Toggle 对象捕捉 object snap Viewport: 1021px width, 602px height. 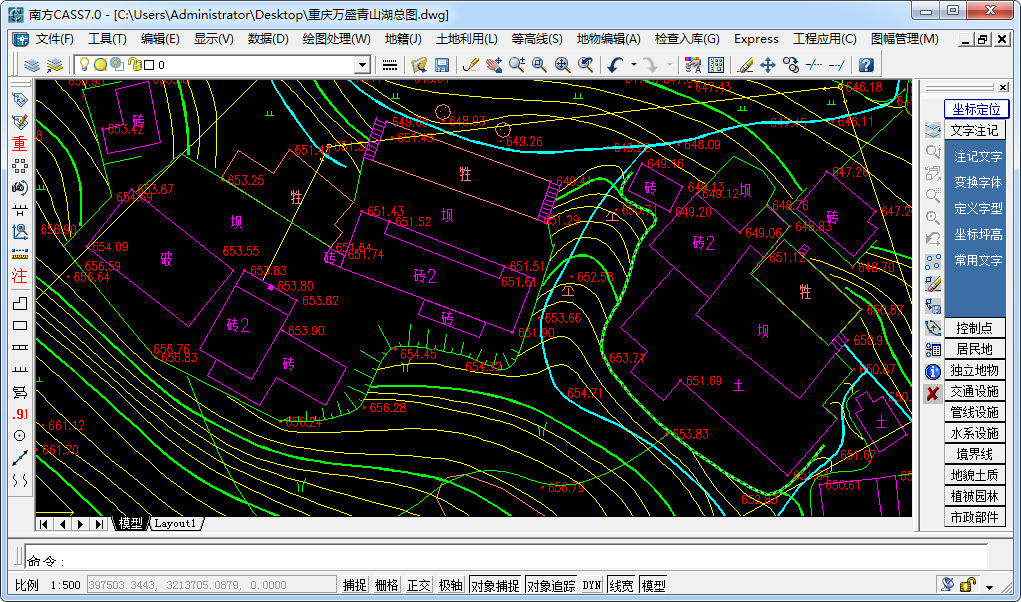tap(495, 585)
